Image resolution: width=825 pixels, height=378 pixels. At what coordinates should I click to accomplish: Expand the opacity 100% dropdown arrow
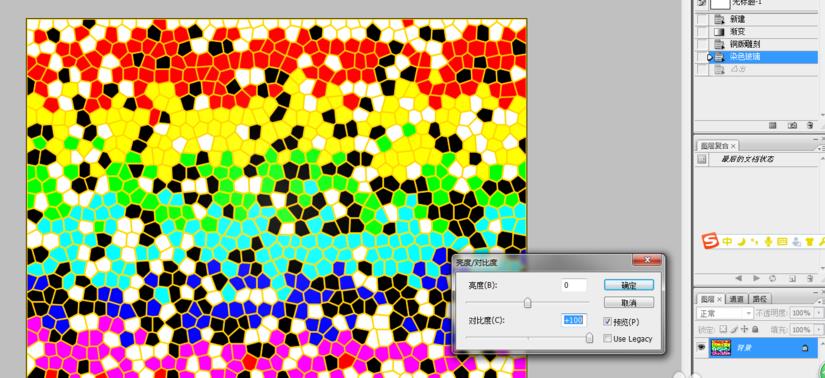click(x=819, y=313)
